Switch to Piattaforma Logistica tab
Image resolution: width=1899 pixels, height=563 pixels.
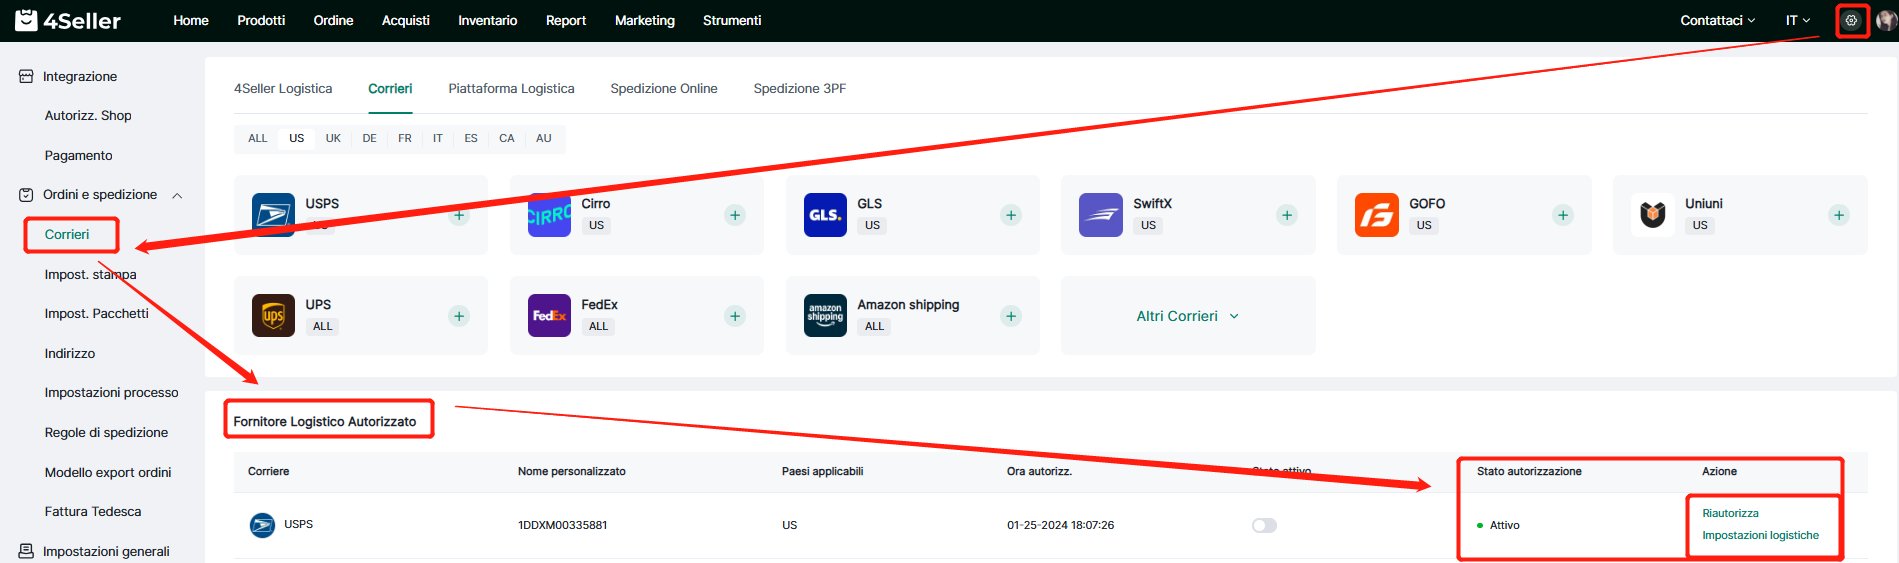[511, 88]
